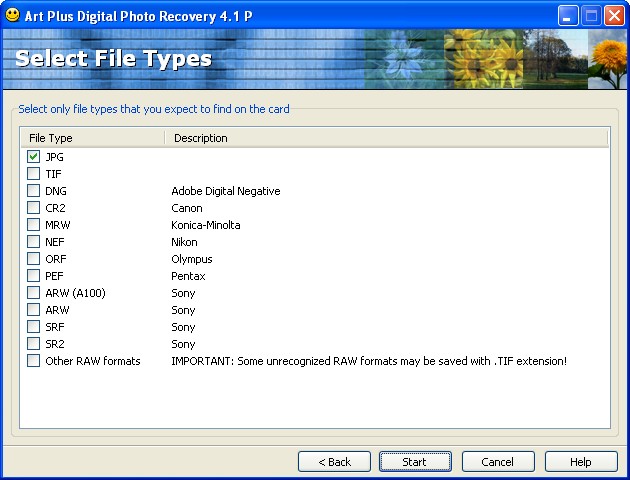The height and width of the screenshot is (480, 630).
Task: Sort by the Description column header
Action: point(387,138)
